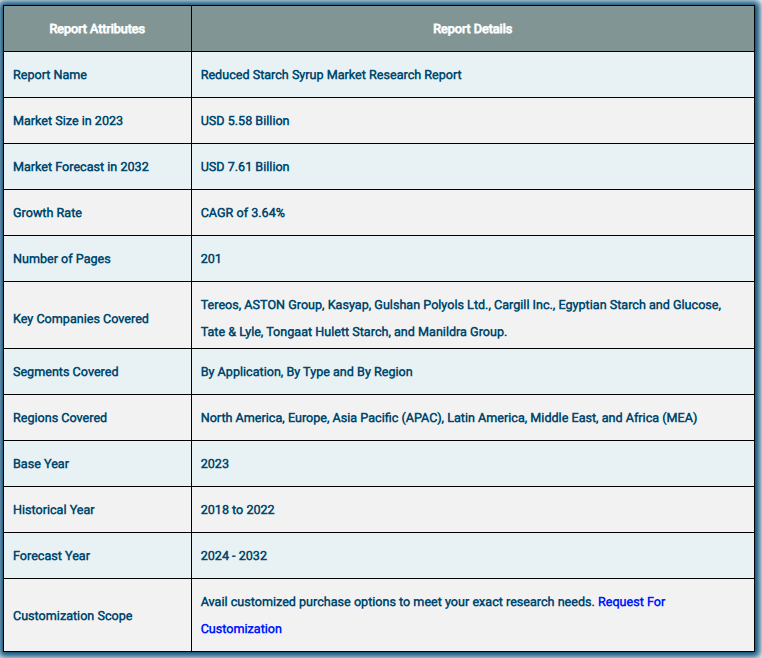
Task: Select the 2024 - 2032 value
Action: pyautogui.click(x=234, y=556)
